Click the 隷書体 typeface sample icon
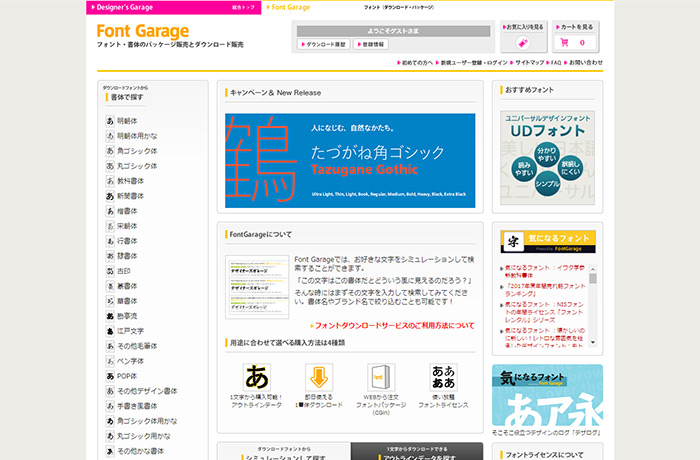700x460 pixels. pos(110,256)
